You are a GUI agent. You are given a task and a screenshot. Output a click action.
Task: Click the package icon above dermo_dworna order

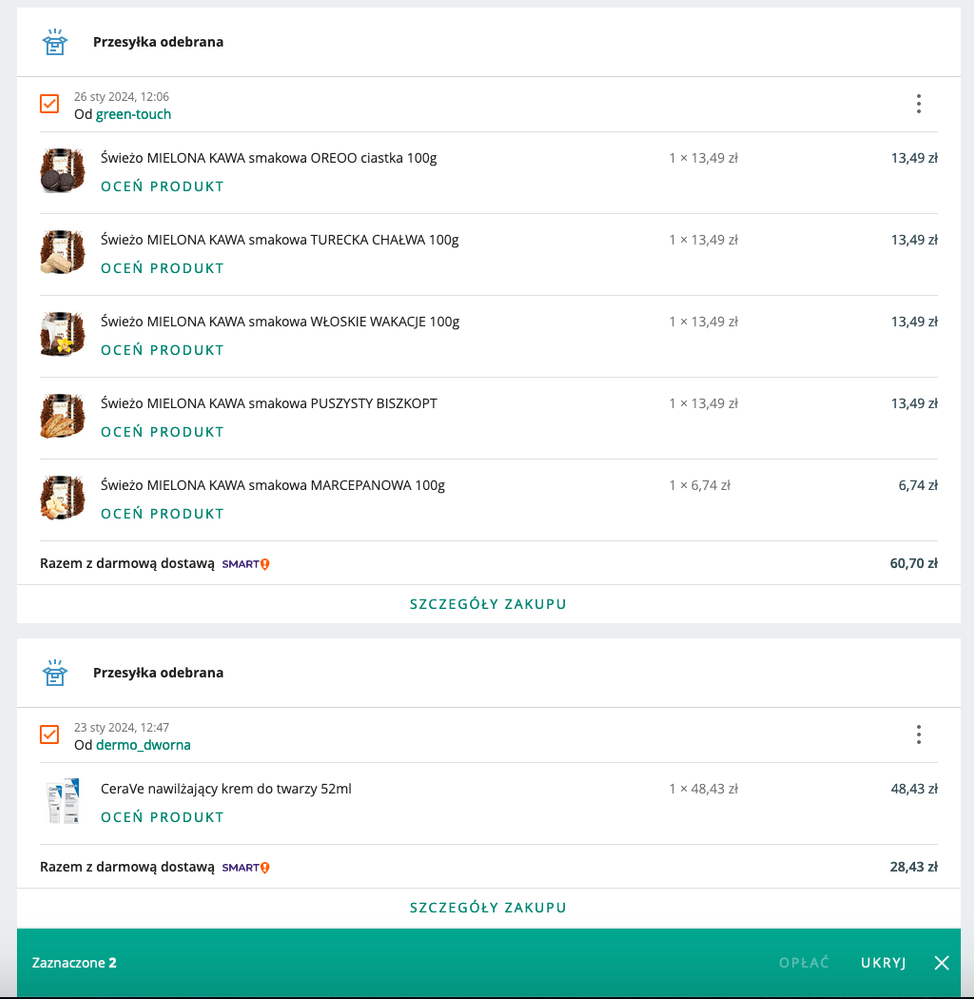pos(55,673)
